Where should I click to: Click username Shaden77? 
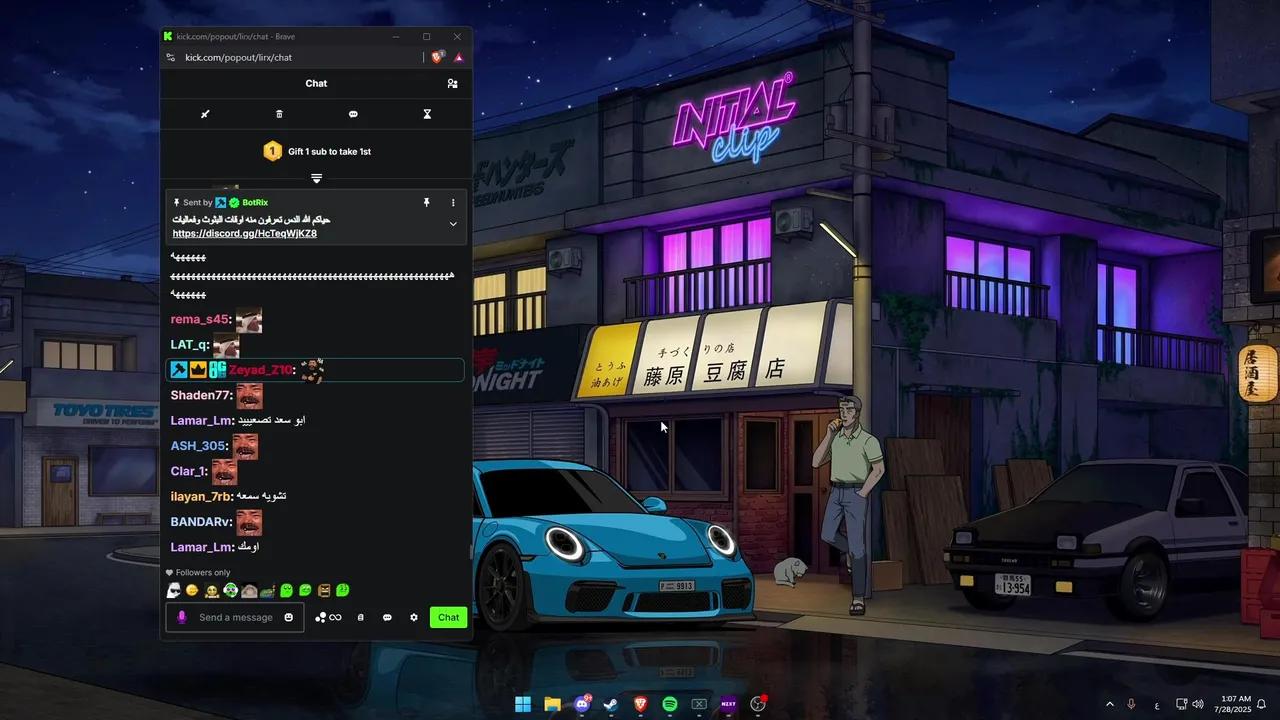click(200, 395)
